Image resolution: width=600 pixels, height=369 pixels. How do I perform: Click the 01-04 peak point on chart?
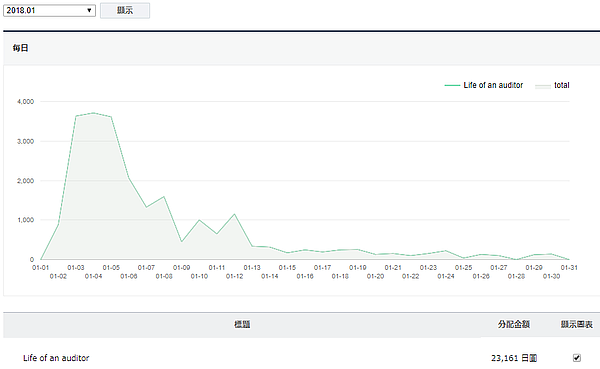[93, 113]
